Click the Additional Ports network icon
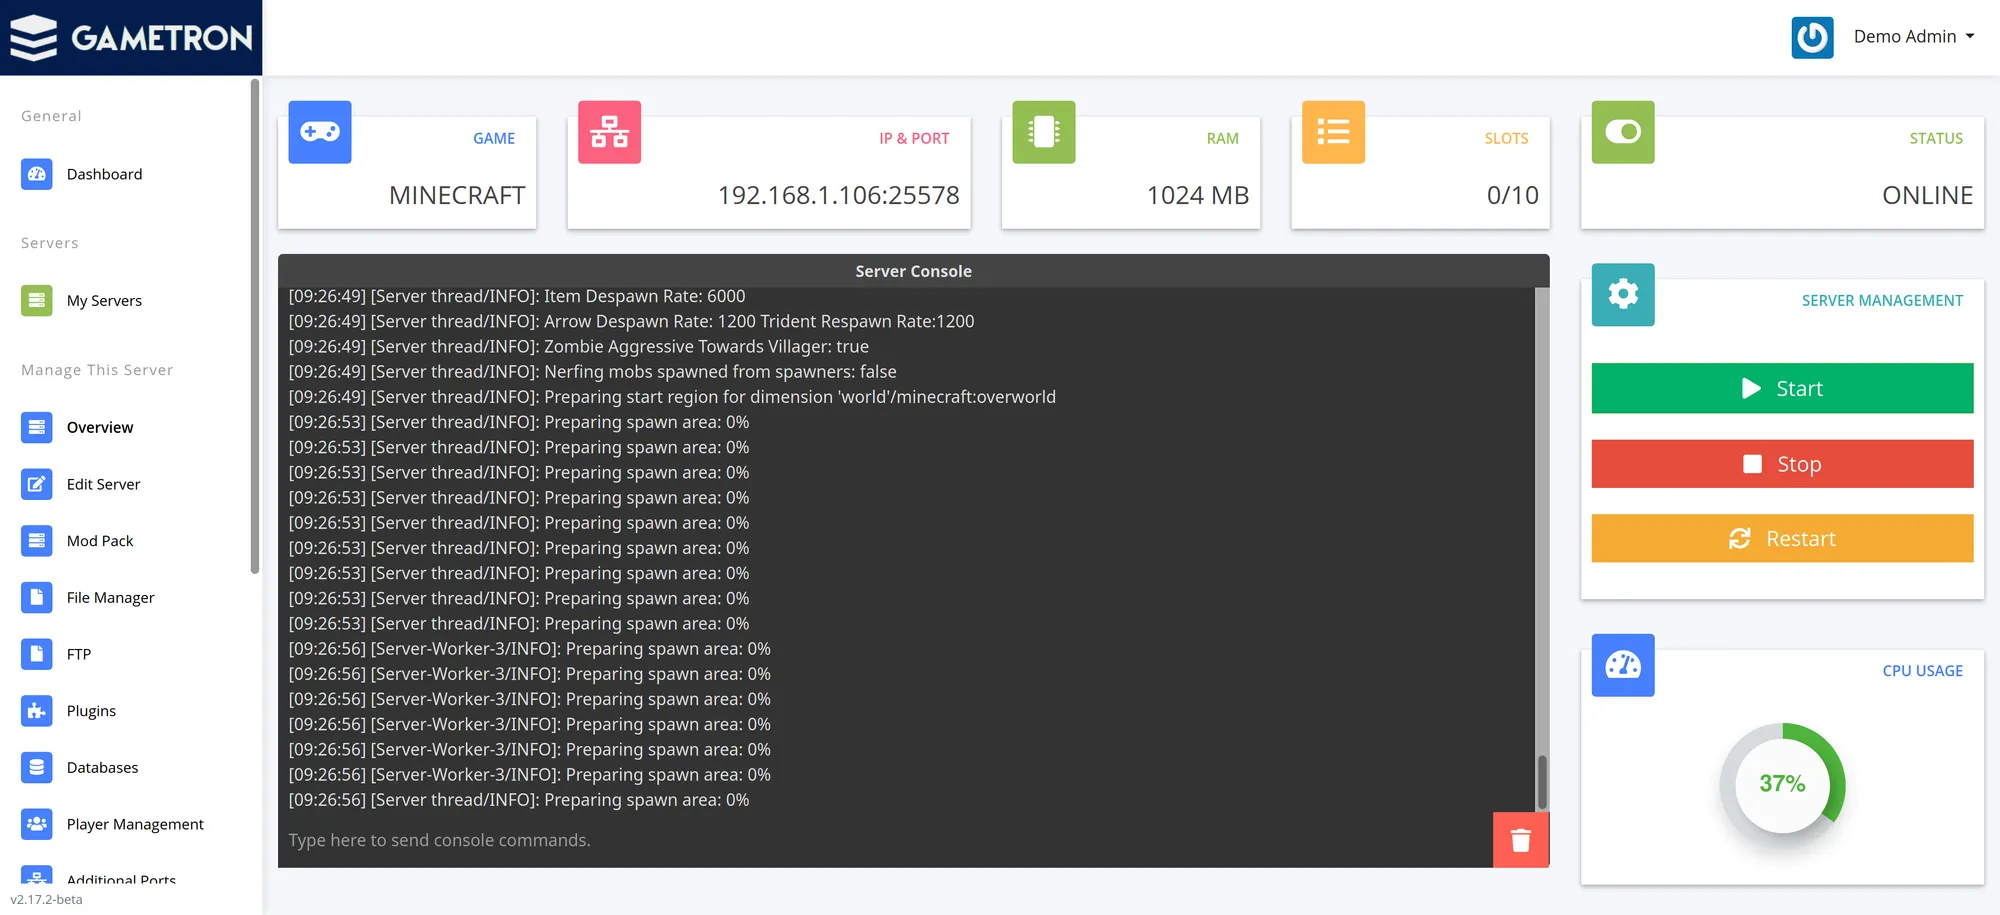Screen dimensions: 2000x915 (x=37, y=875)
